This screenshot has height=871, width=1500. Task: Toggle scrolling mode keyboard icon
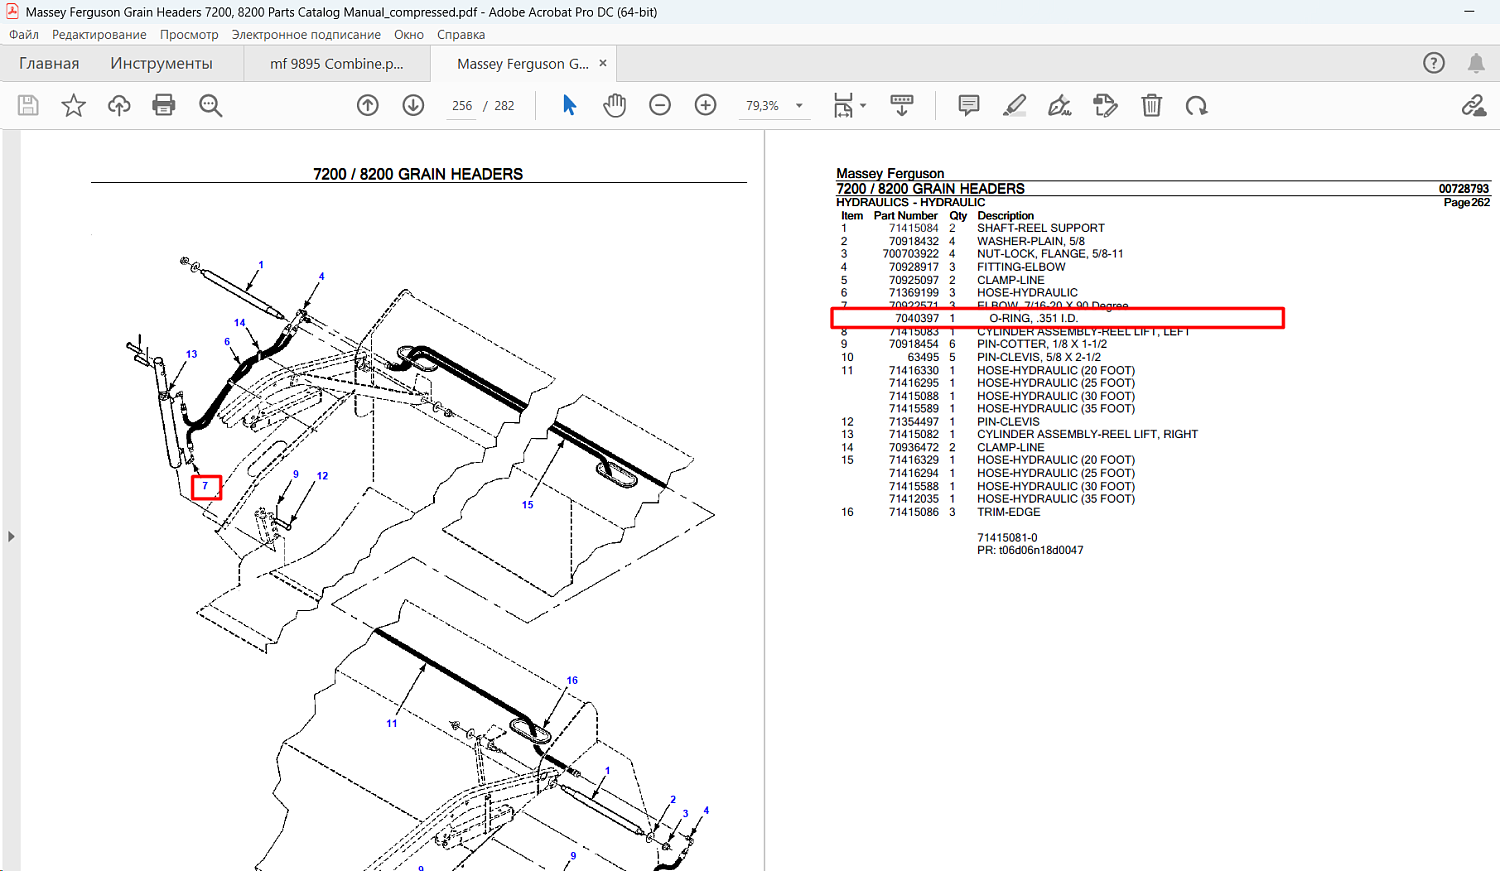coord(902,105)
